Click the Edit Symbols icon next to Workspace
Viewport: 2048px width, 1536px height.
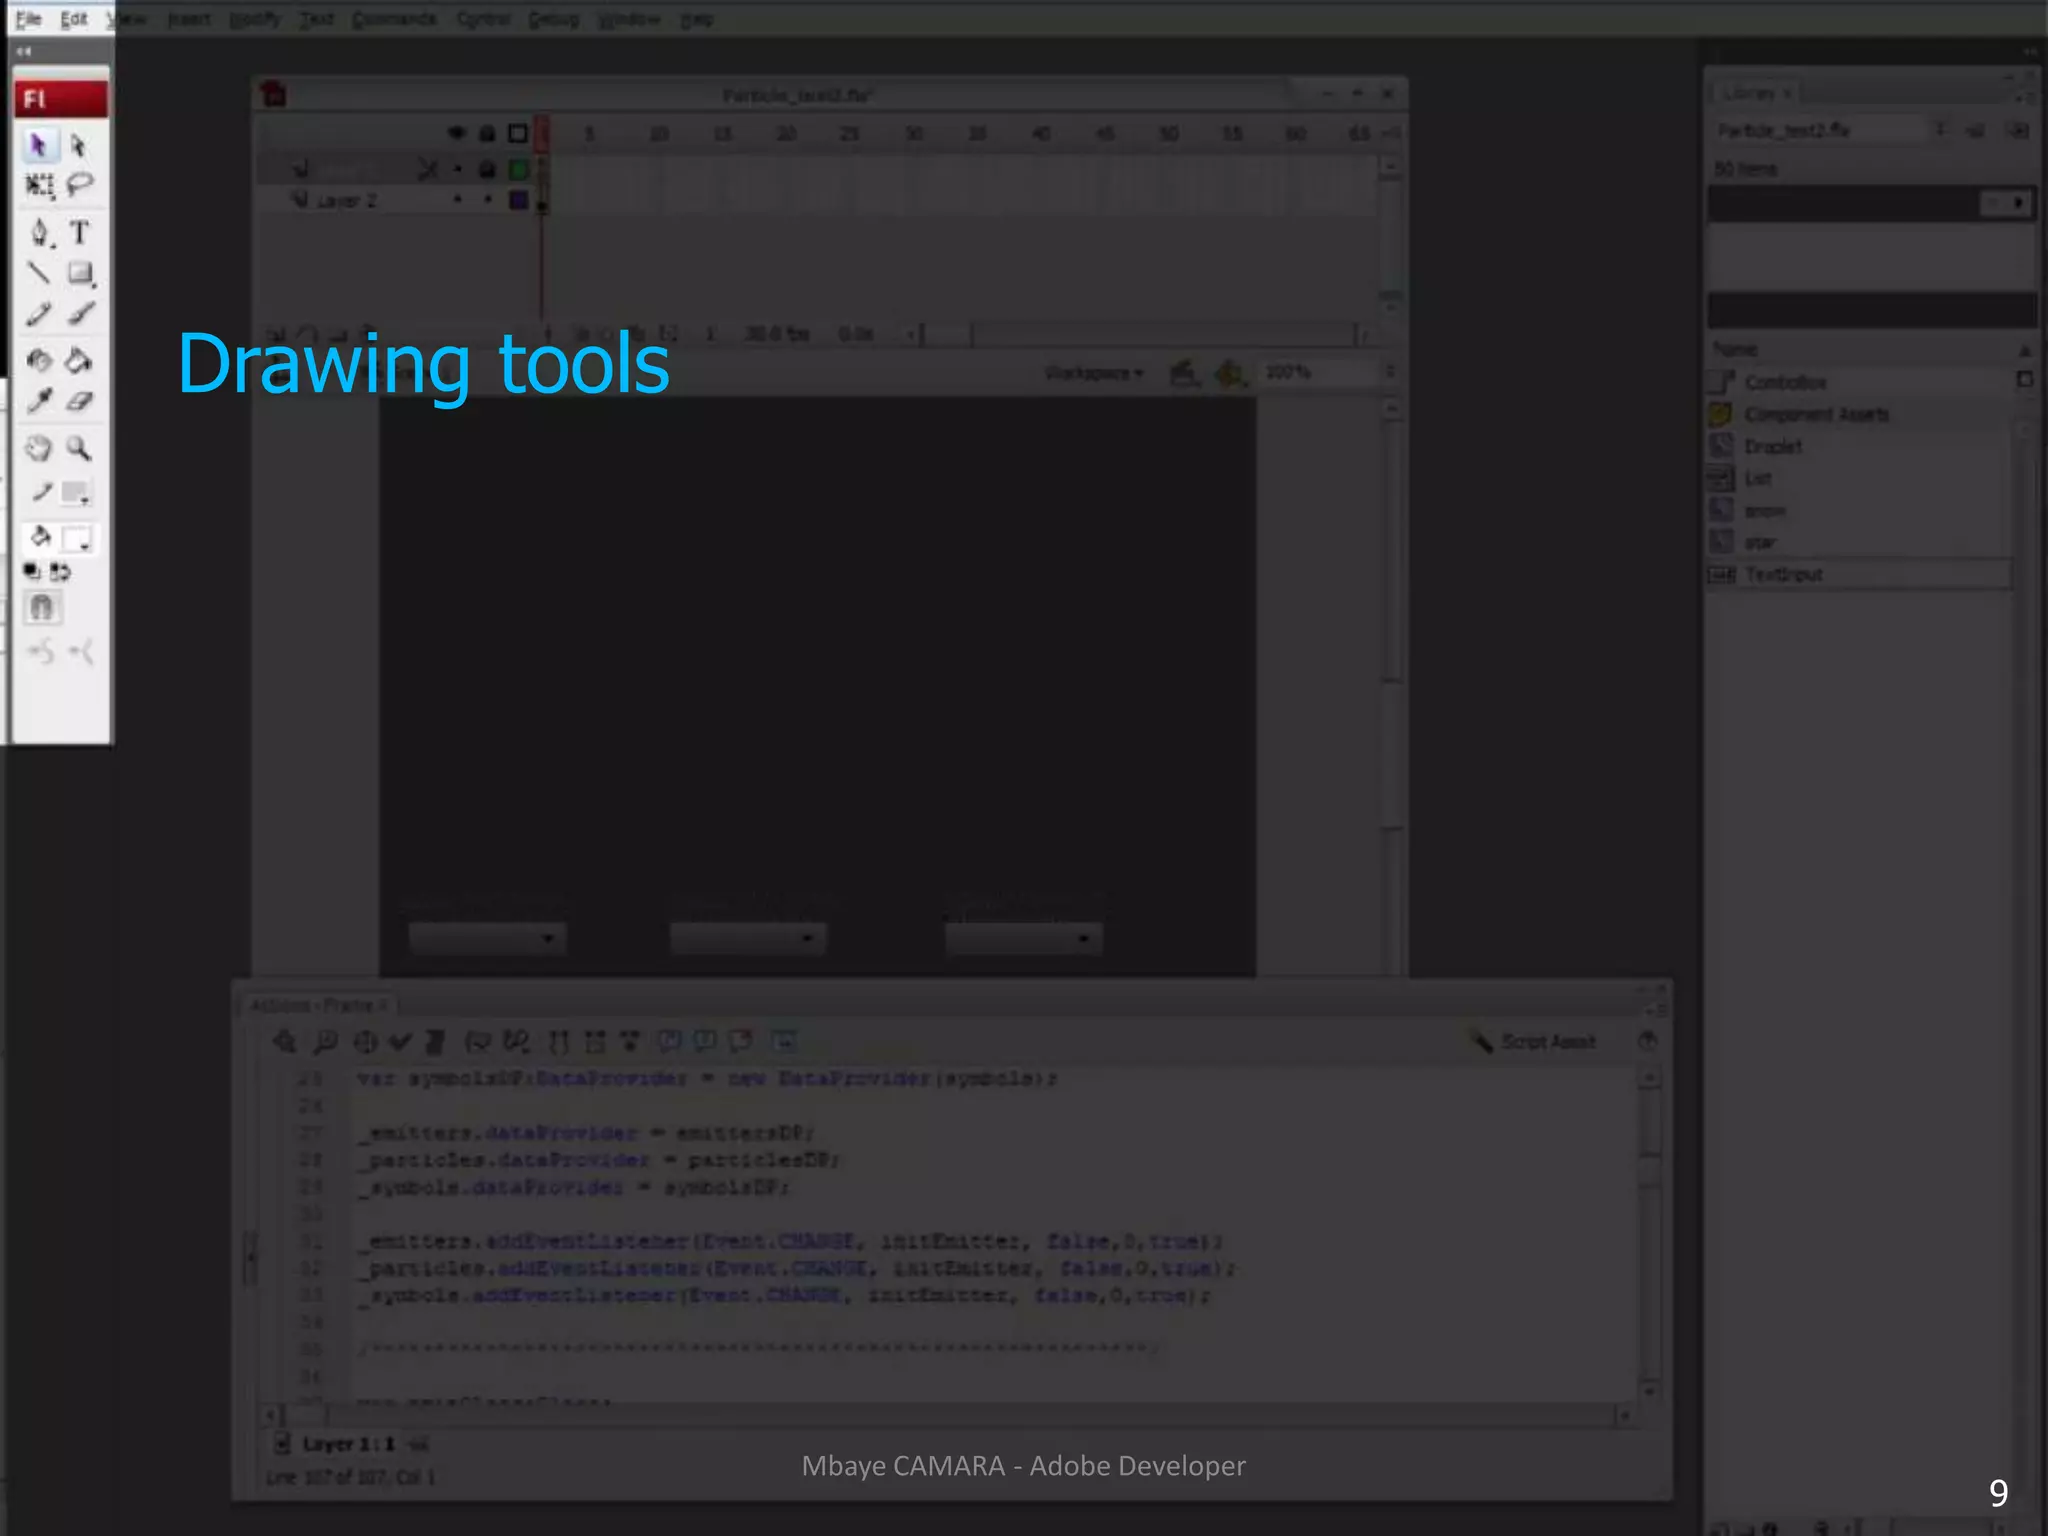tap(1229, 373)
